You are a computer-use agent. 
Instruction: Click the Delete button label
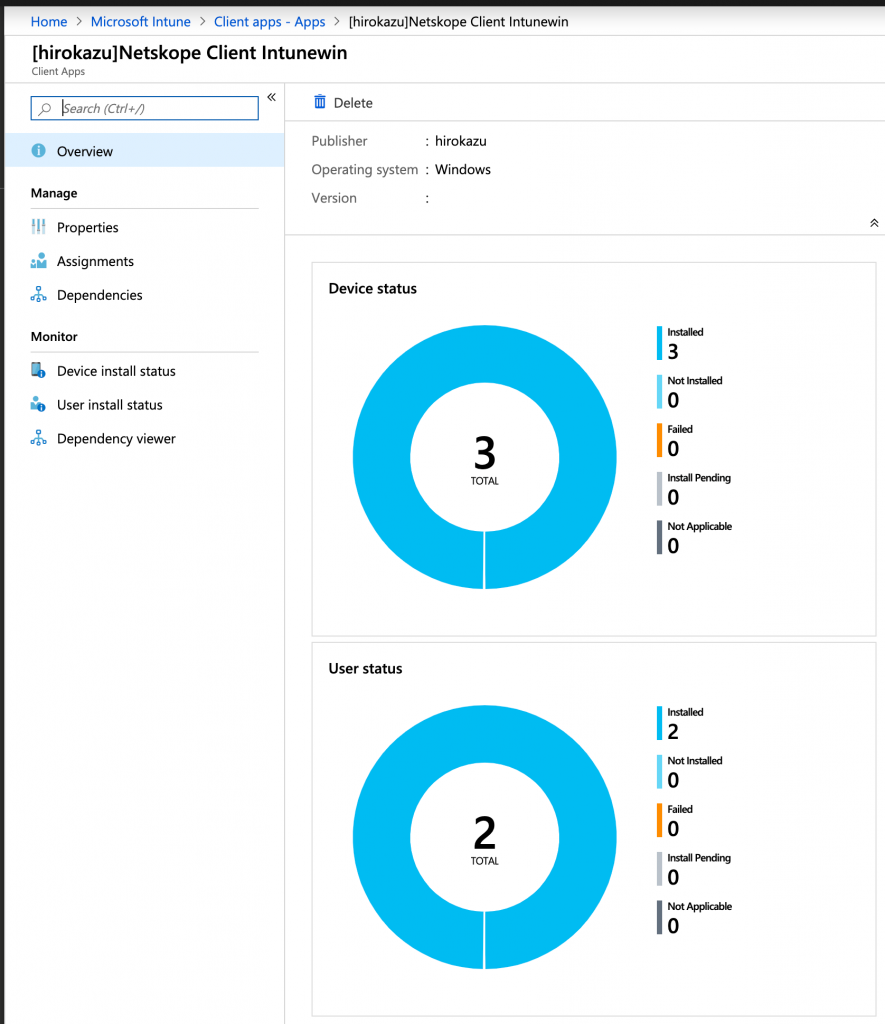pos(353,103)
